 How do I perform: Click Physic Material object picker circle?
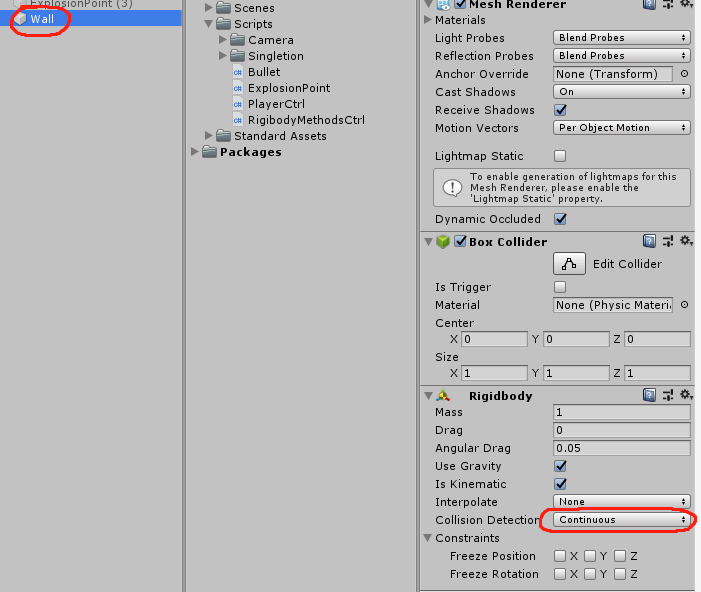(684, 305)
